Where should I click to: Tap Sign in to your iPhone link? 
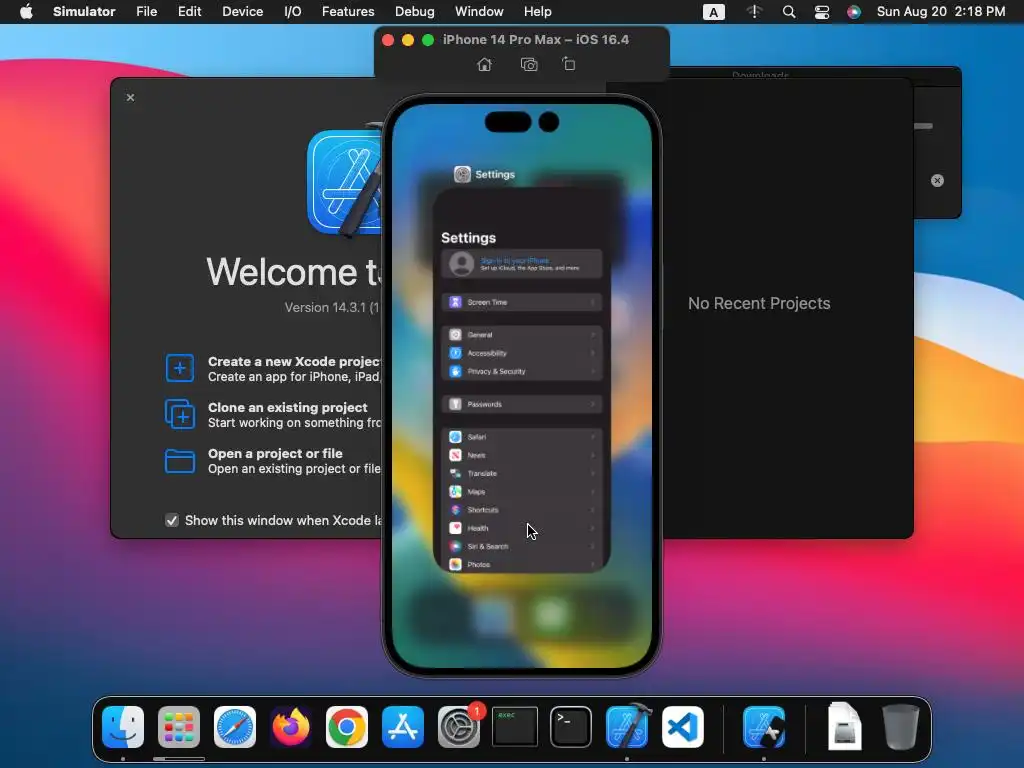(515, 260)
